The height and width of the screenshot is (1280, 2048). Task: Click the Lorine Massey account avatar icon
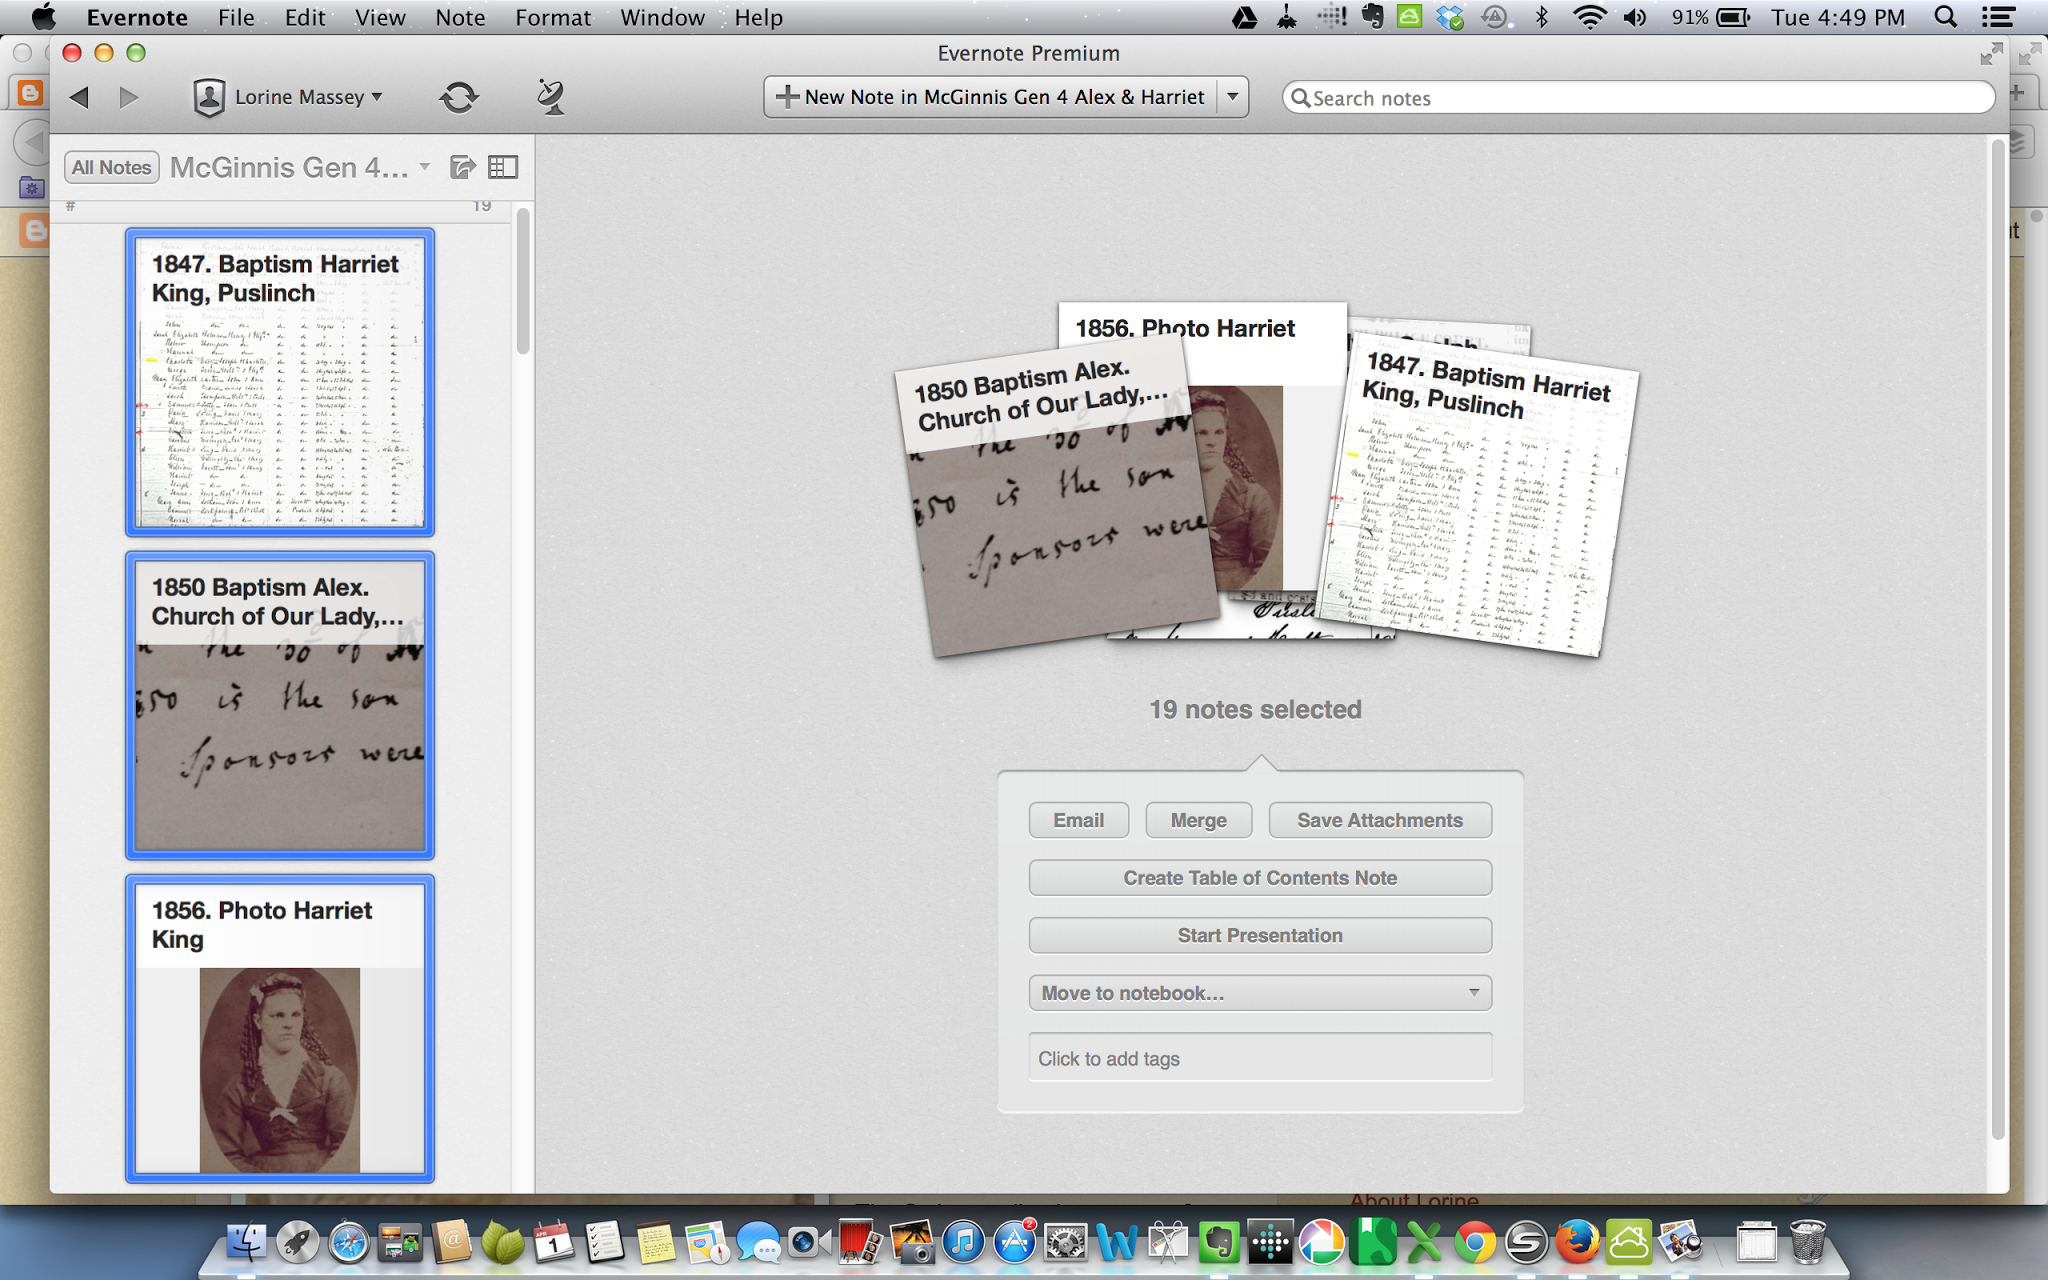coord(209,96)
